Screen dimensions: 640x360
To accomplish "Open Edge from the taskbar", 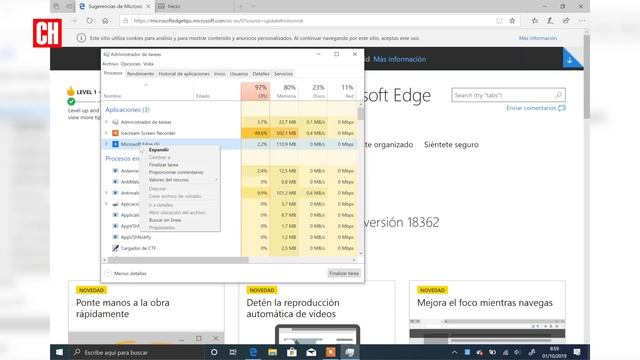I will [253, 352].
